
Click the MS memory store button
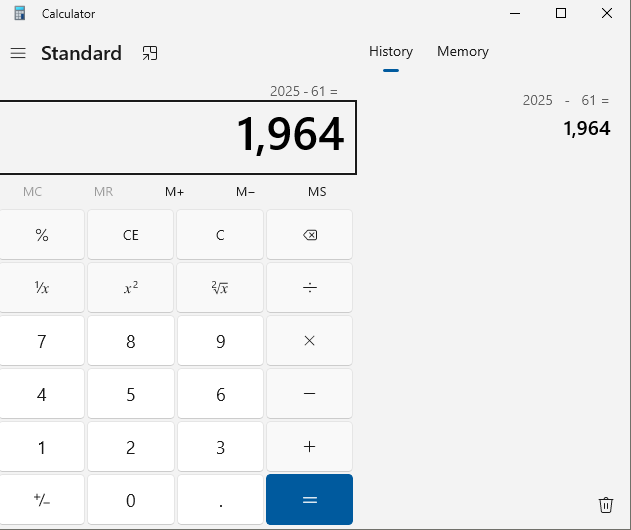pyautogui.click(x=317, y=192)
